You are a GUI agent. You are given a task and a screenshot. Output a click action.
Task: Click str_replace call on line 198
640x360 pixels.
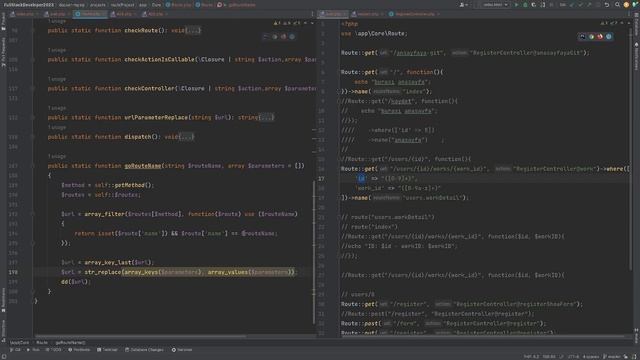pos(103,272)
